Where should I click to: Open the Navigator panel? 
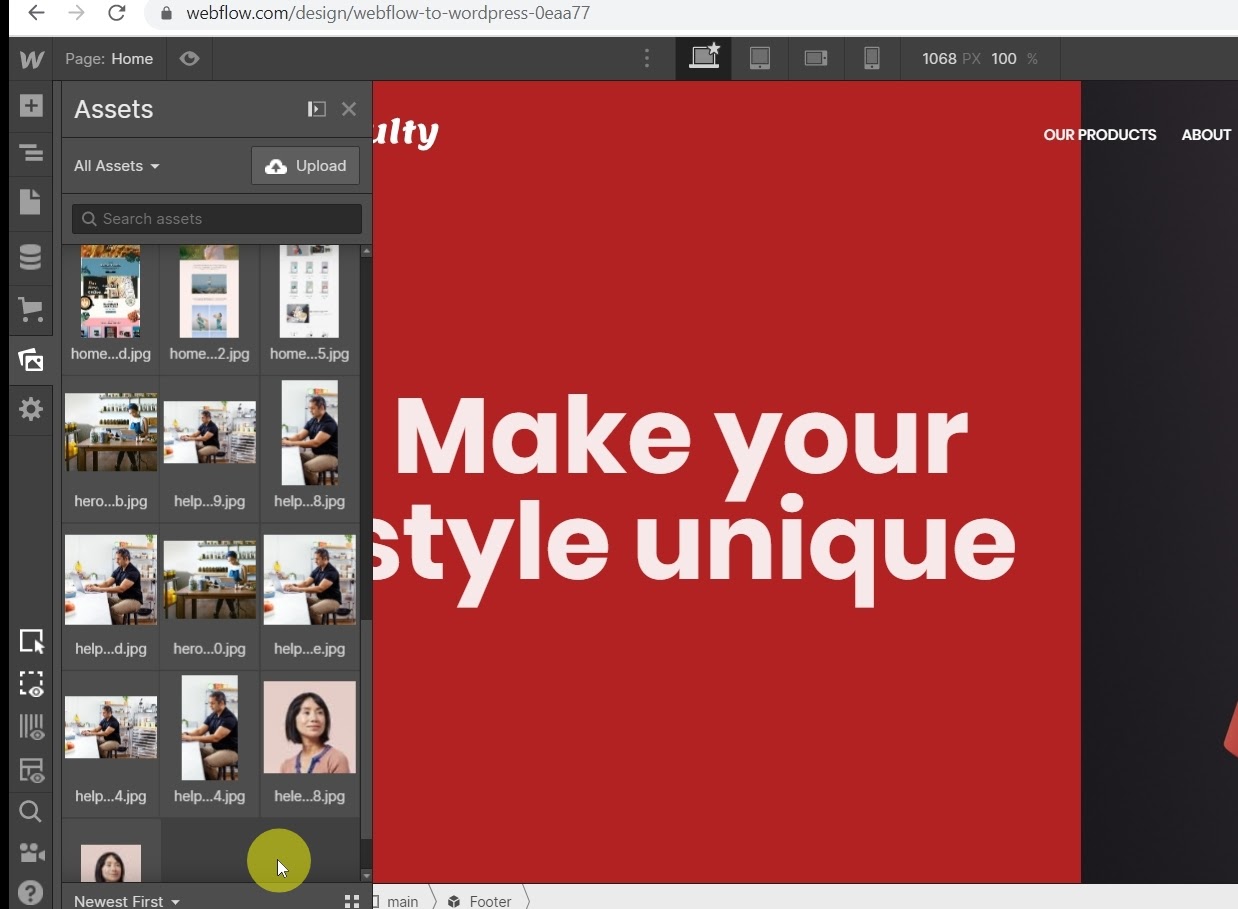coord(31,153)
